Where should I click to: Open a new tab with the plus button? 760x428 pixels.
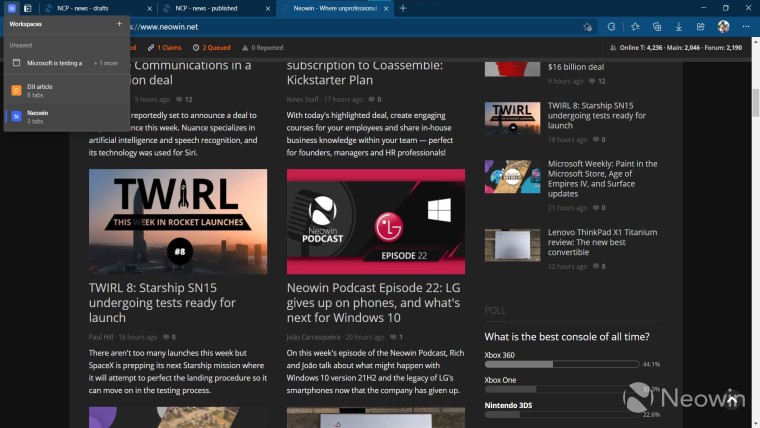pos(403,8)
